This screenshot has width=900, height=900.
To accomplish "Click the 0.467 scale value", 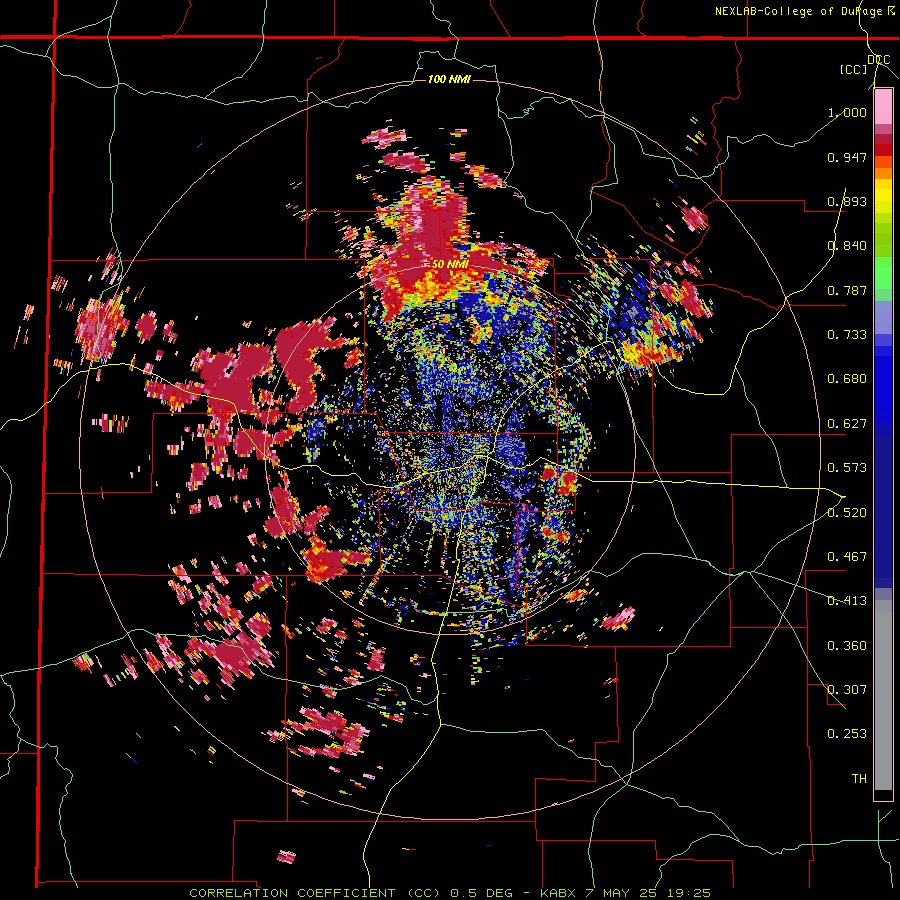I will pyautogui.click(x=847, y=557).
